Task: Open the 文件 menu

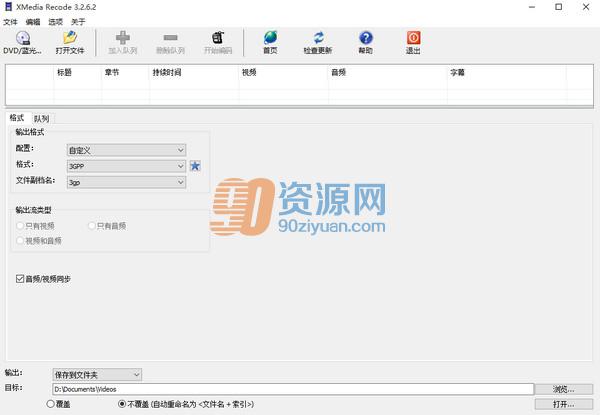Action: point(10,22)
